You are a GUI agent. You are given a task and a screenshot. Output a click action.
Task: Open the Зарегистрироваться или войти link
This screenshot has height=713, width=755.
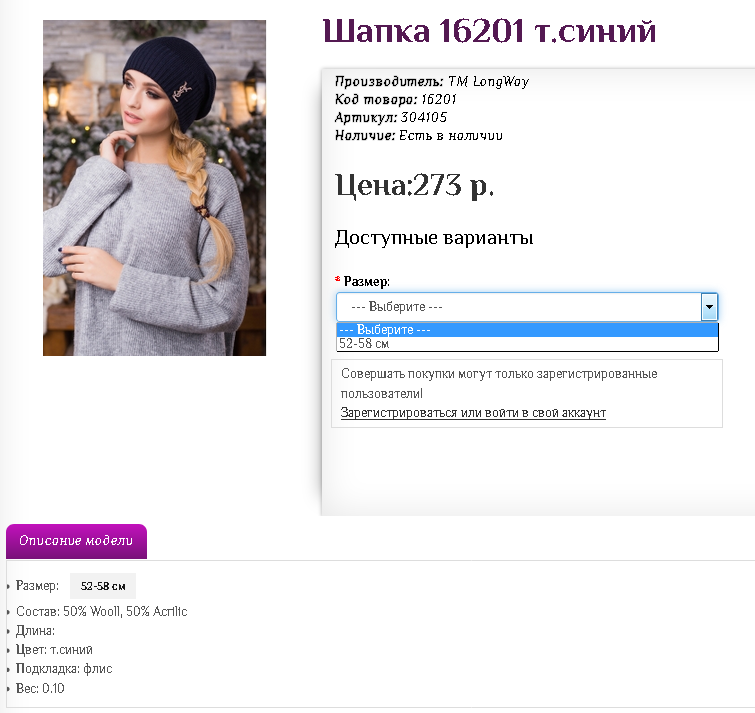point(473,413)
